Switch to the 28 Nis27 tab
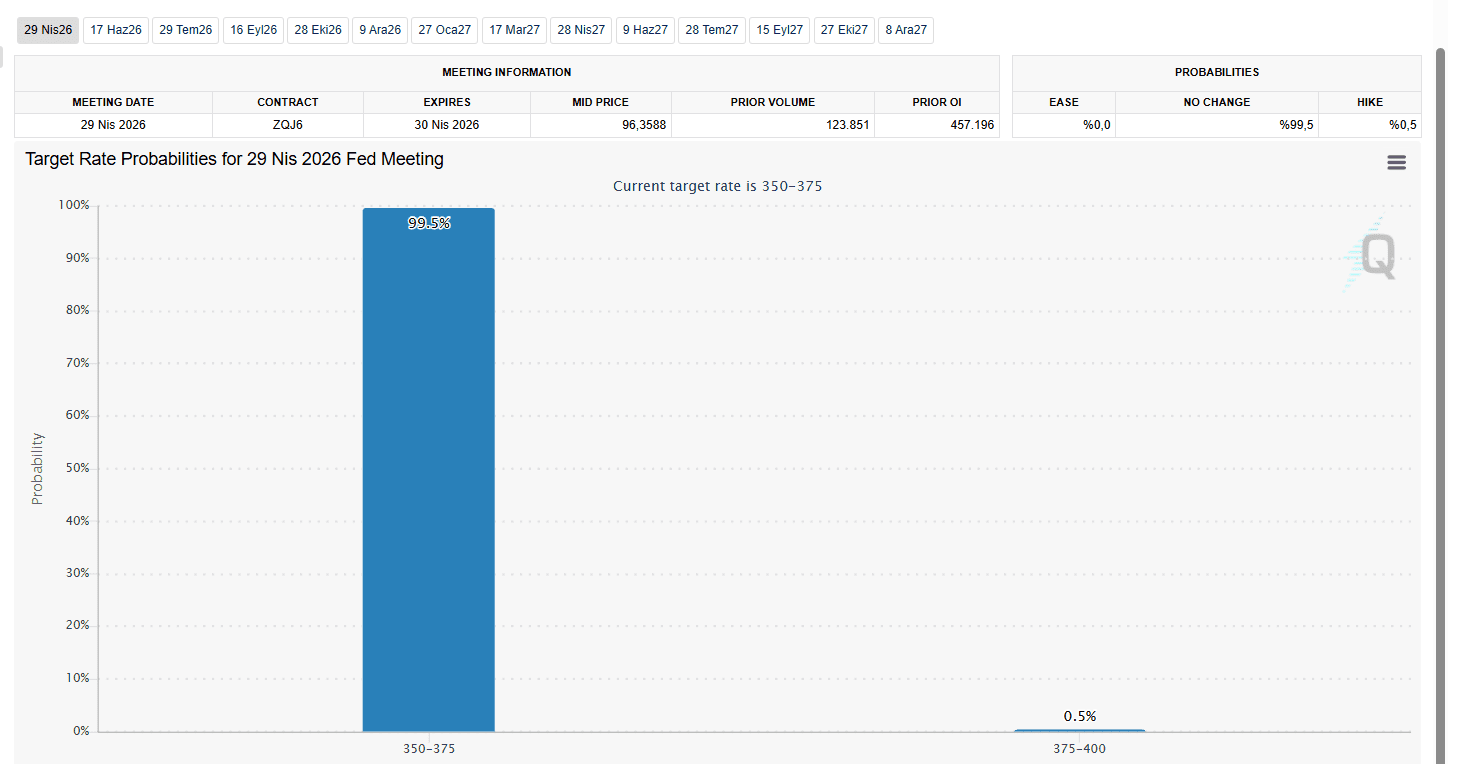Viewport: 1459px width, 764px height. (x=581, y=30)
